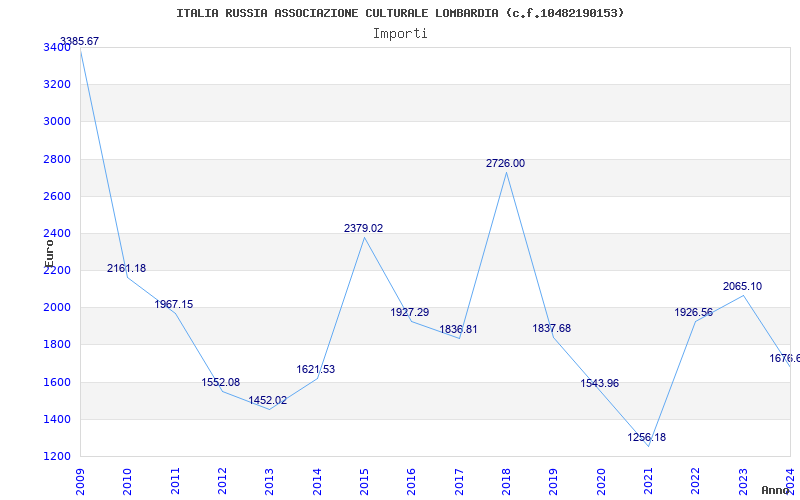The image size is (800, 500).
Task: Click the 2161.18 data label
Action: click(127, 268)
